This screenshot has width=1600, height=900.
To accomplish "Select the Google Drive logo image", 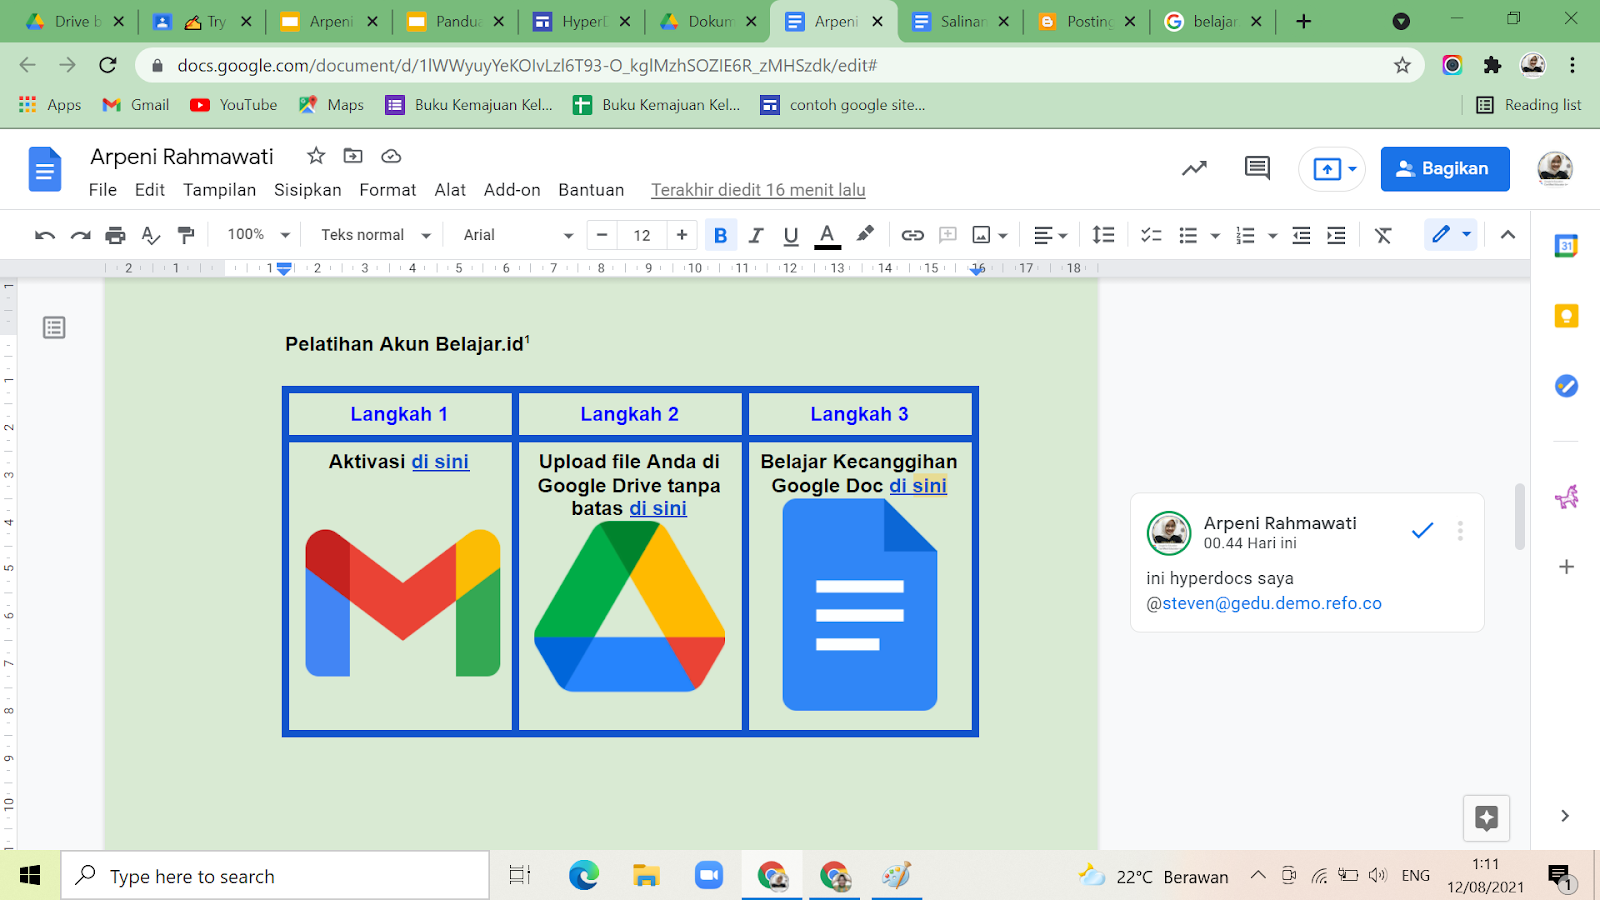I will pos(630,606).
